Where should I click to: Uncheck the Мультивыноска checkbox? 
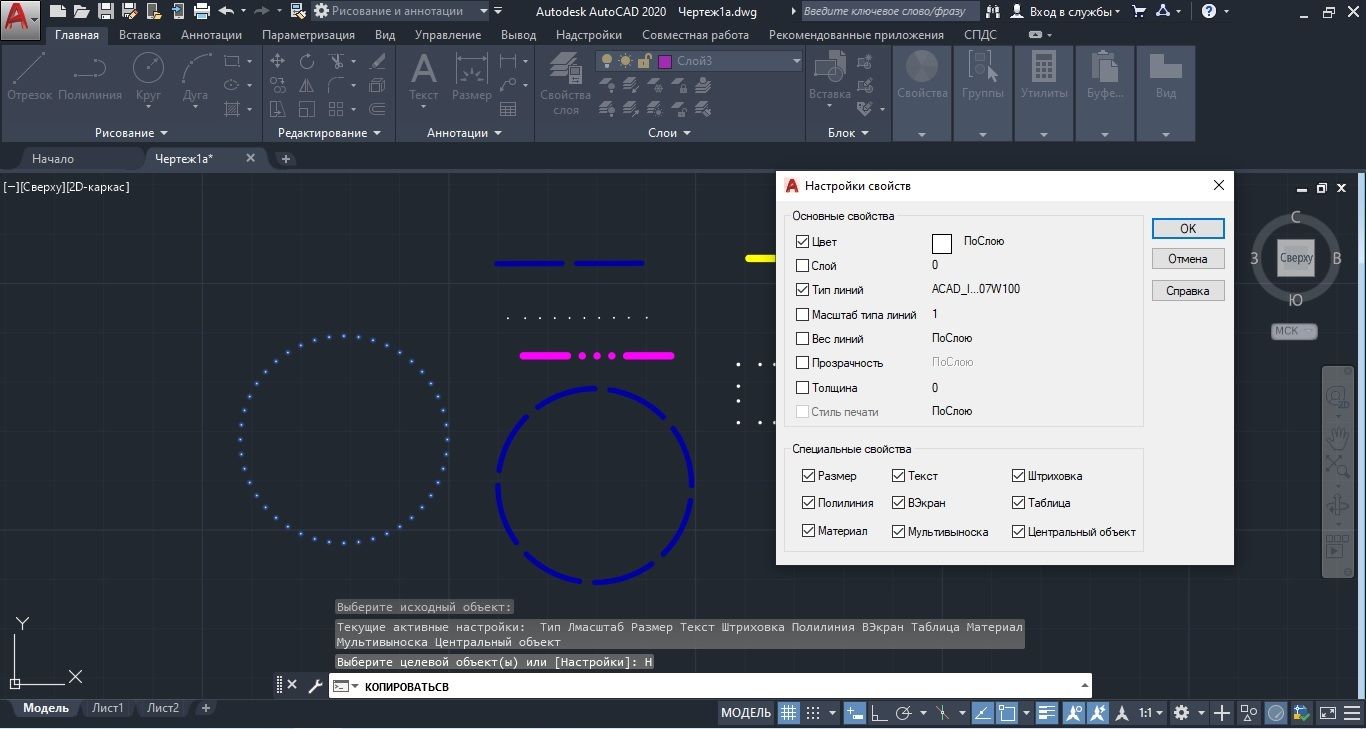pos(898,532)
